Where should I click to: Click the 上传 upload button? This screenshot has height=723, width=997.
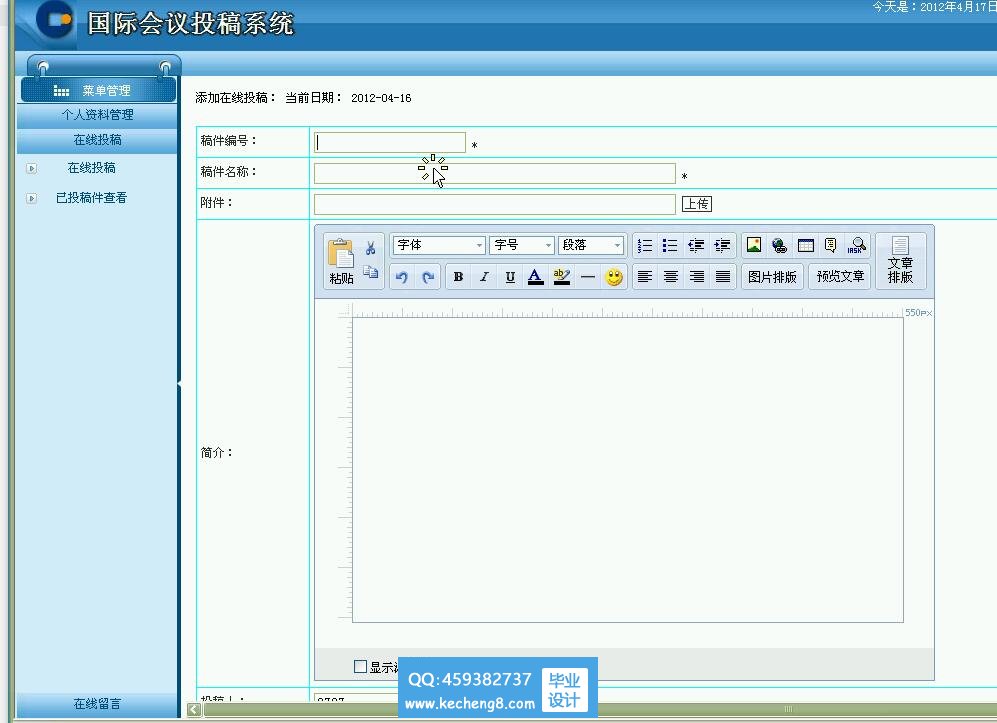click(x=696, y=203)
